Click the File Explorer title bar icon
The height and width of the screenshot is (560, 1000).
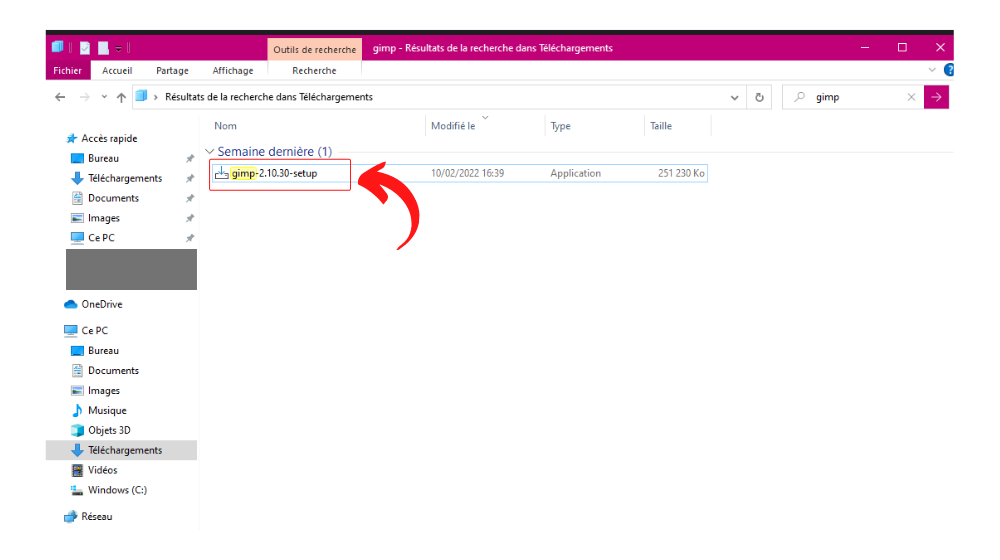[x=57, y=47]
